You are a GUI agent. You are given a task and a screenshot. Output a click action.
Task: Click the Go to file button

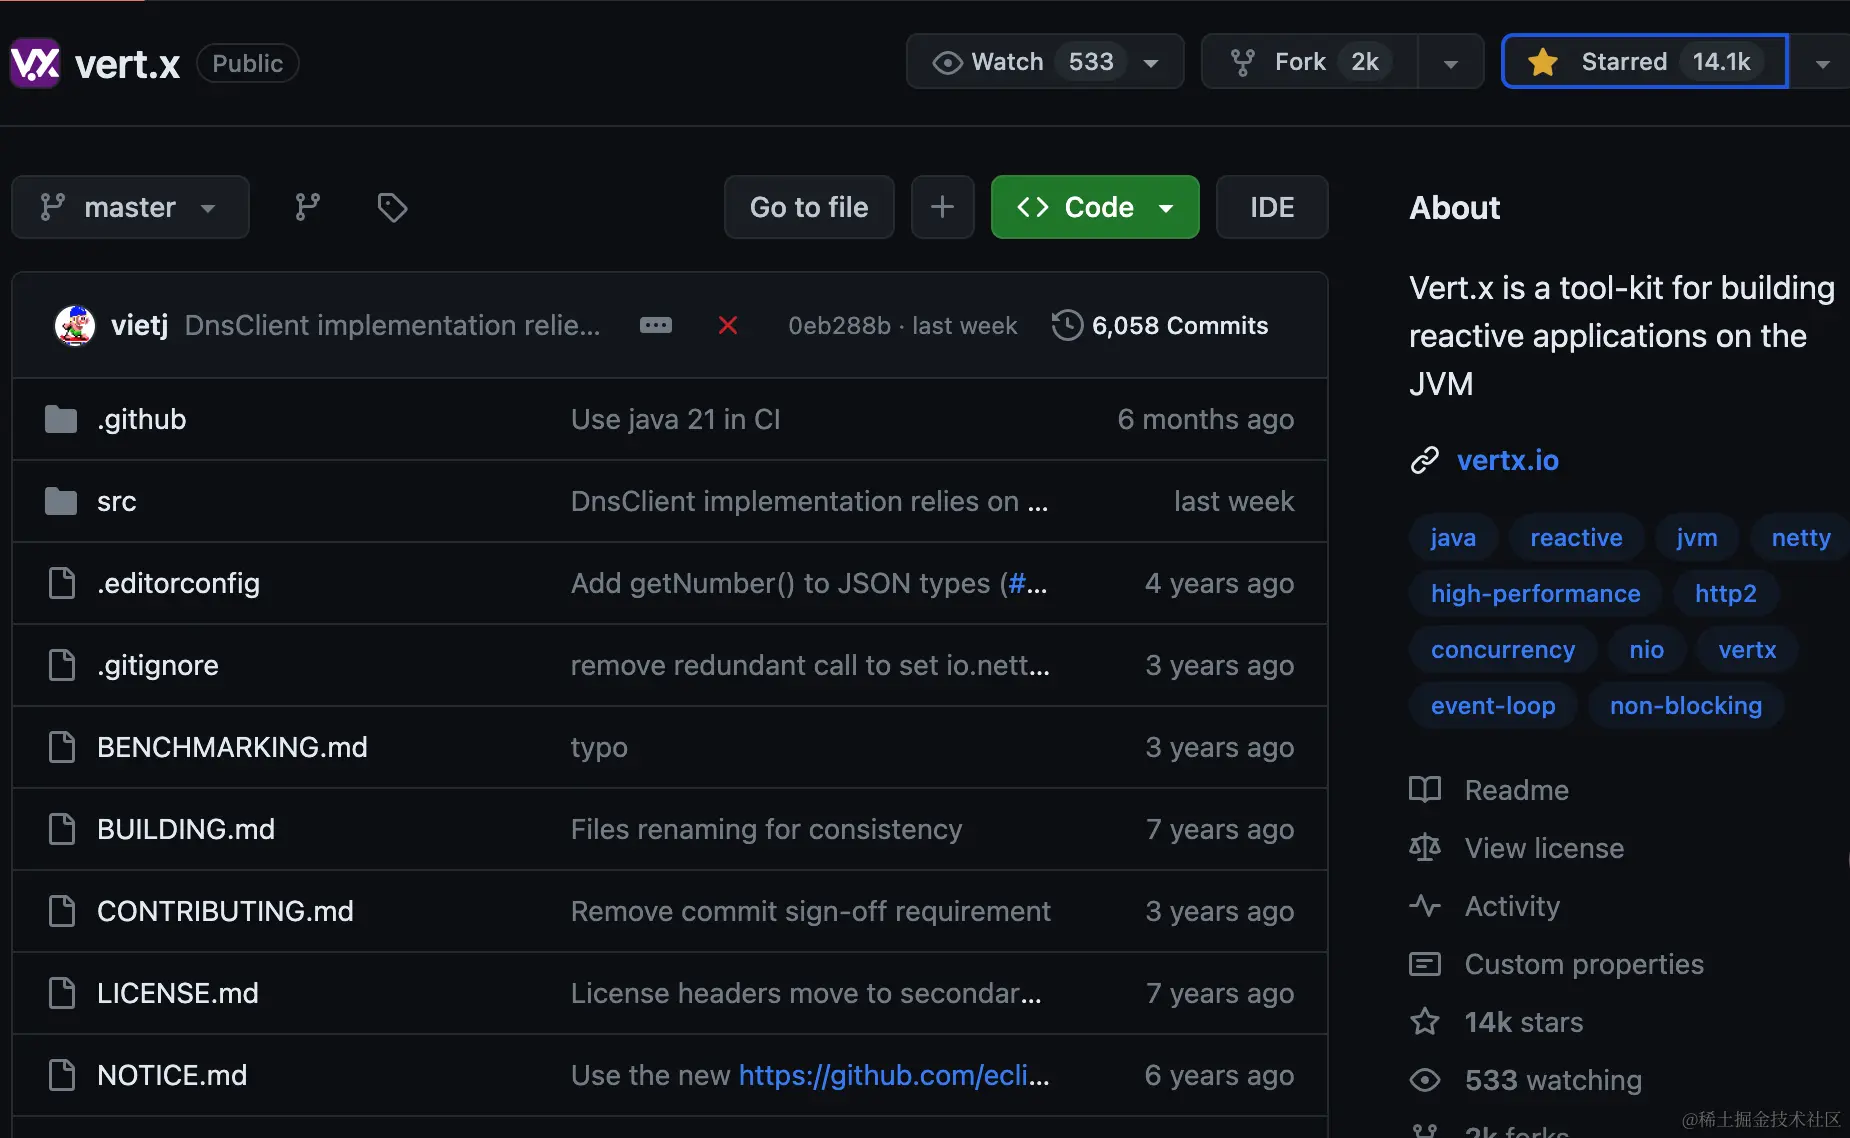coord(809,207)
